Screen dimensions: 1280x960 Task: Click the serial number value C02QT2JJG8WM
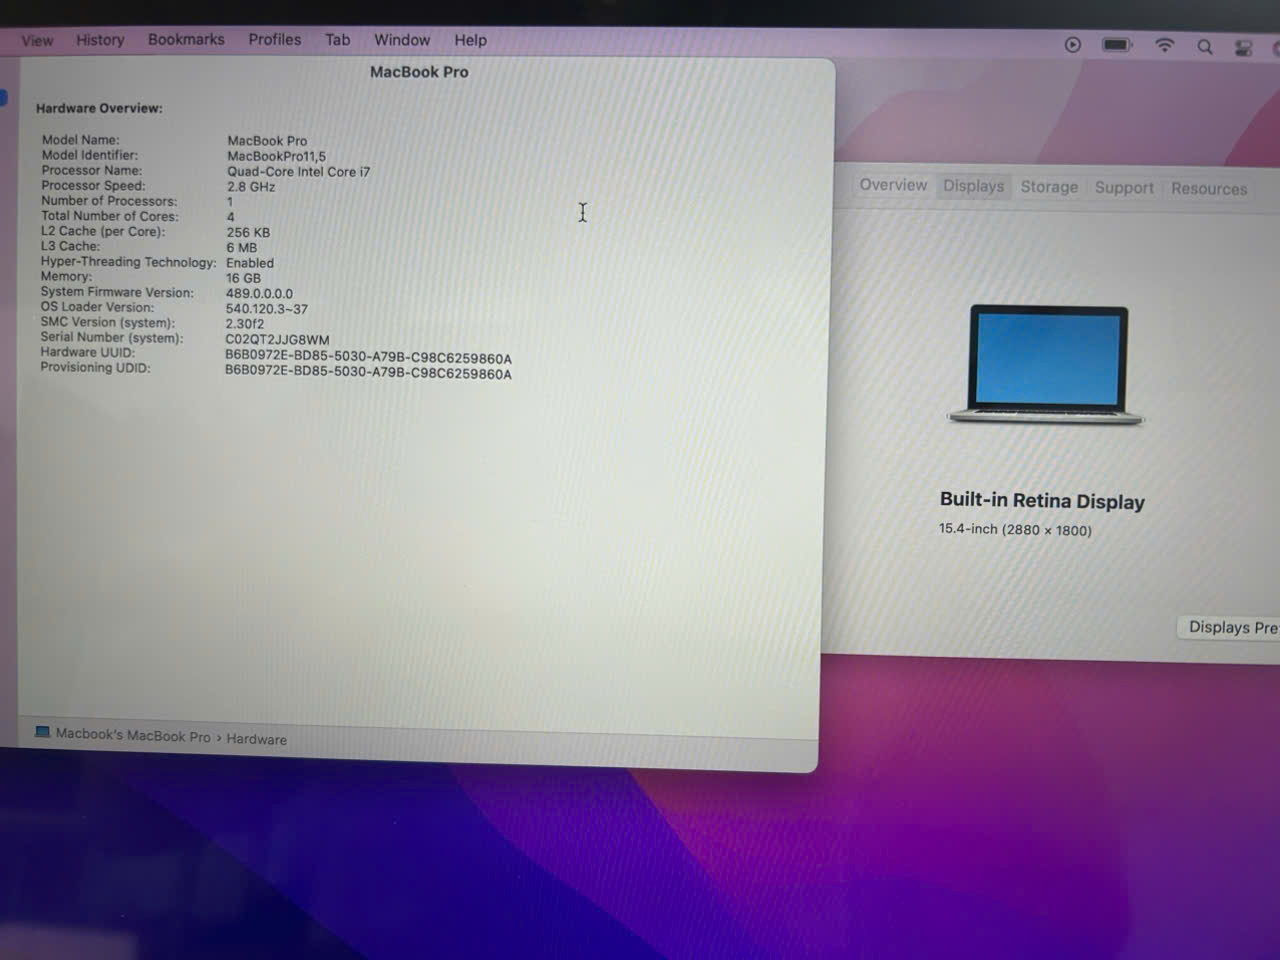[x=277, y=339]
